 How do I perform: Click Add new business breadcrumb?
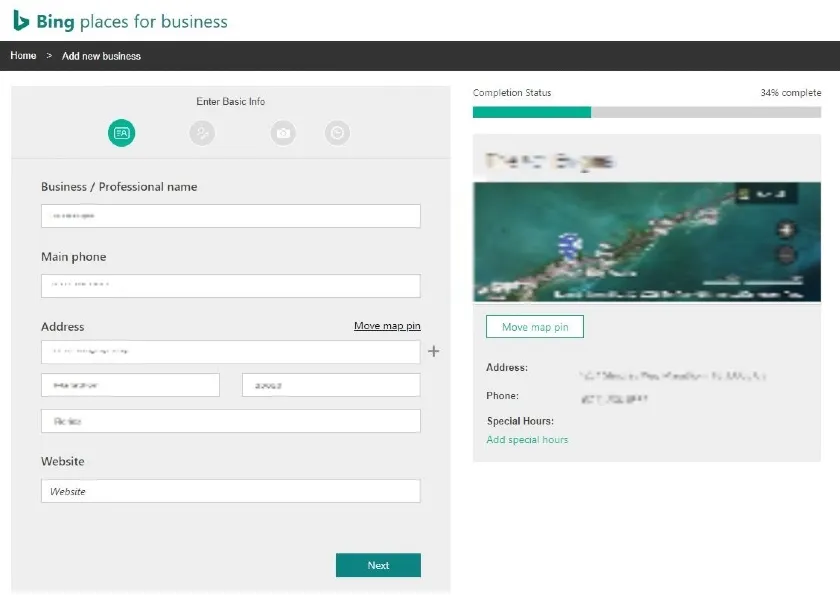coord(101,56)
